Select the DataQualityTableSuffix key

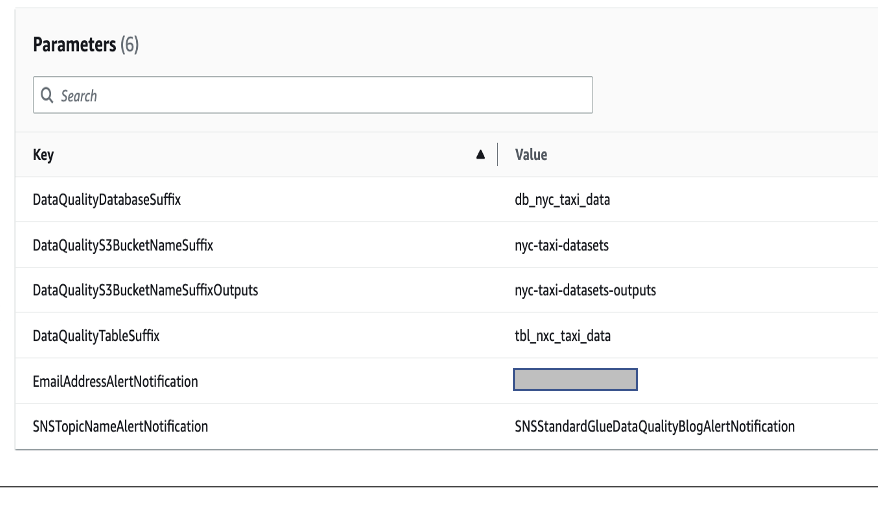pos(96,336)
